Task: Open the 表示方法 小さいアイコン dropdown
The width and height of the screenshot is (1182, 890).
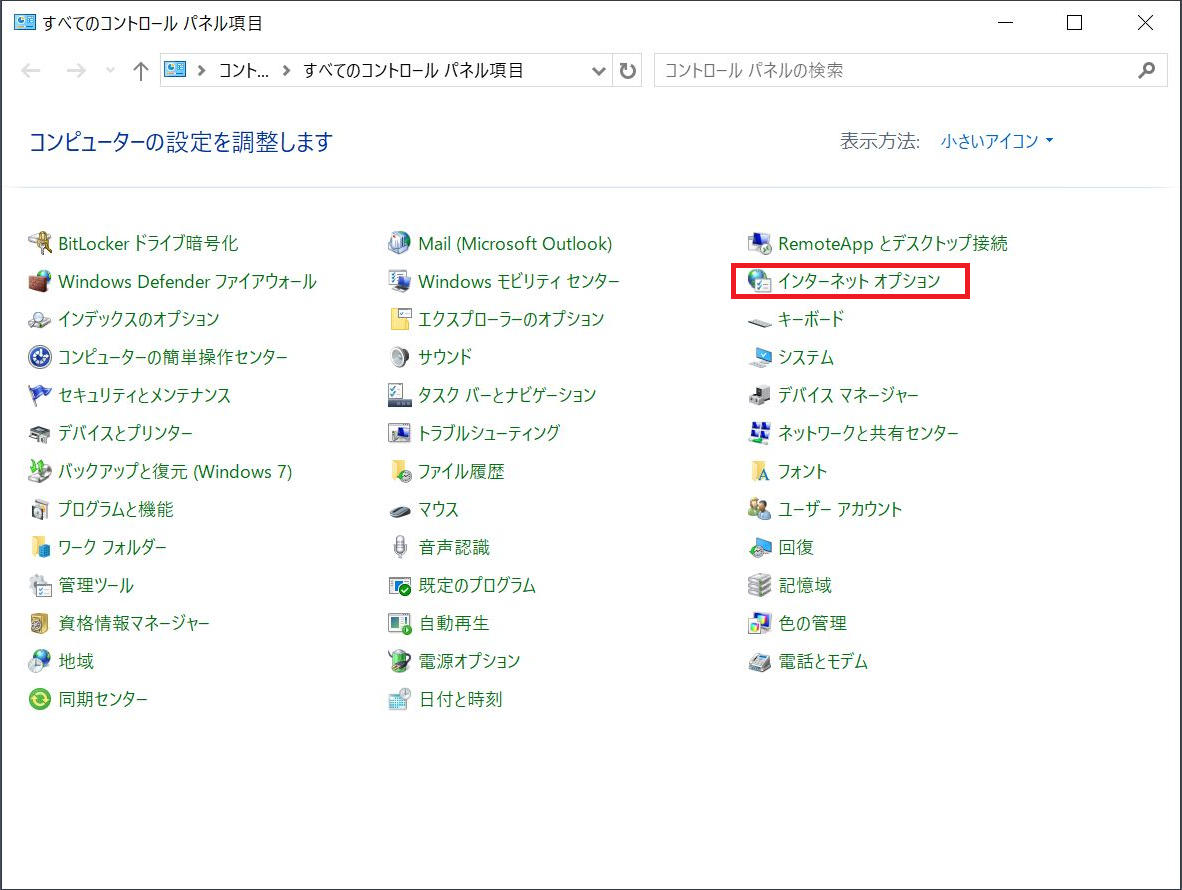Action: [997, 141]
